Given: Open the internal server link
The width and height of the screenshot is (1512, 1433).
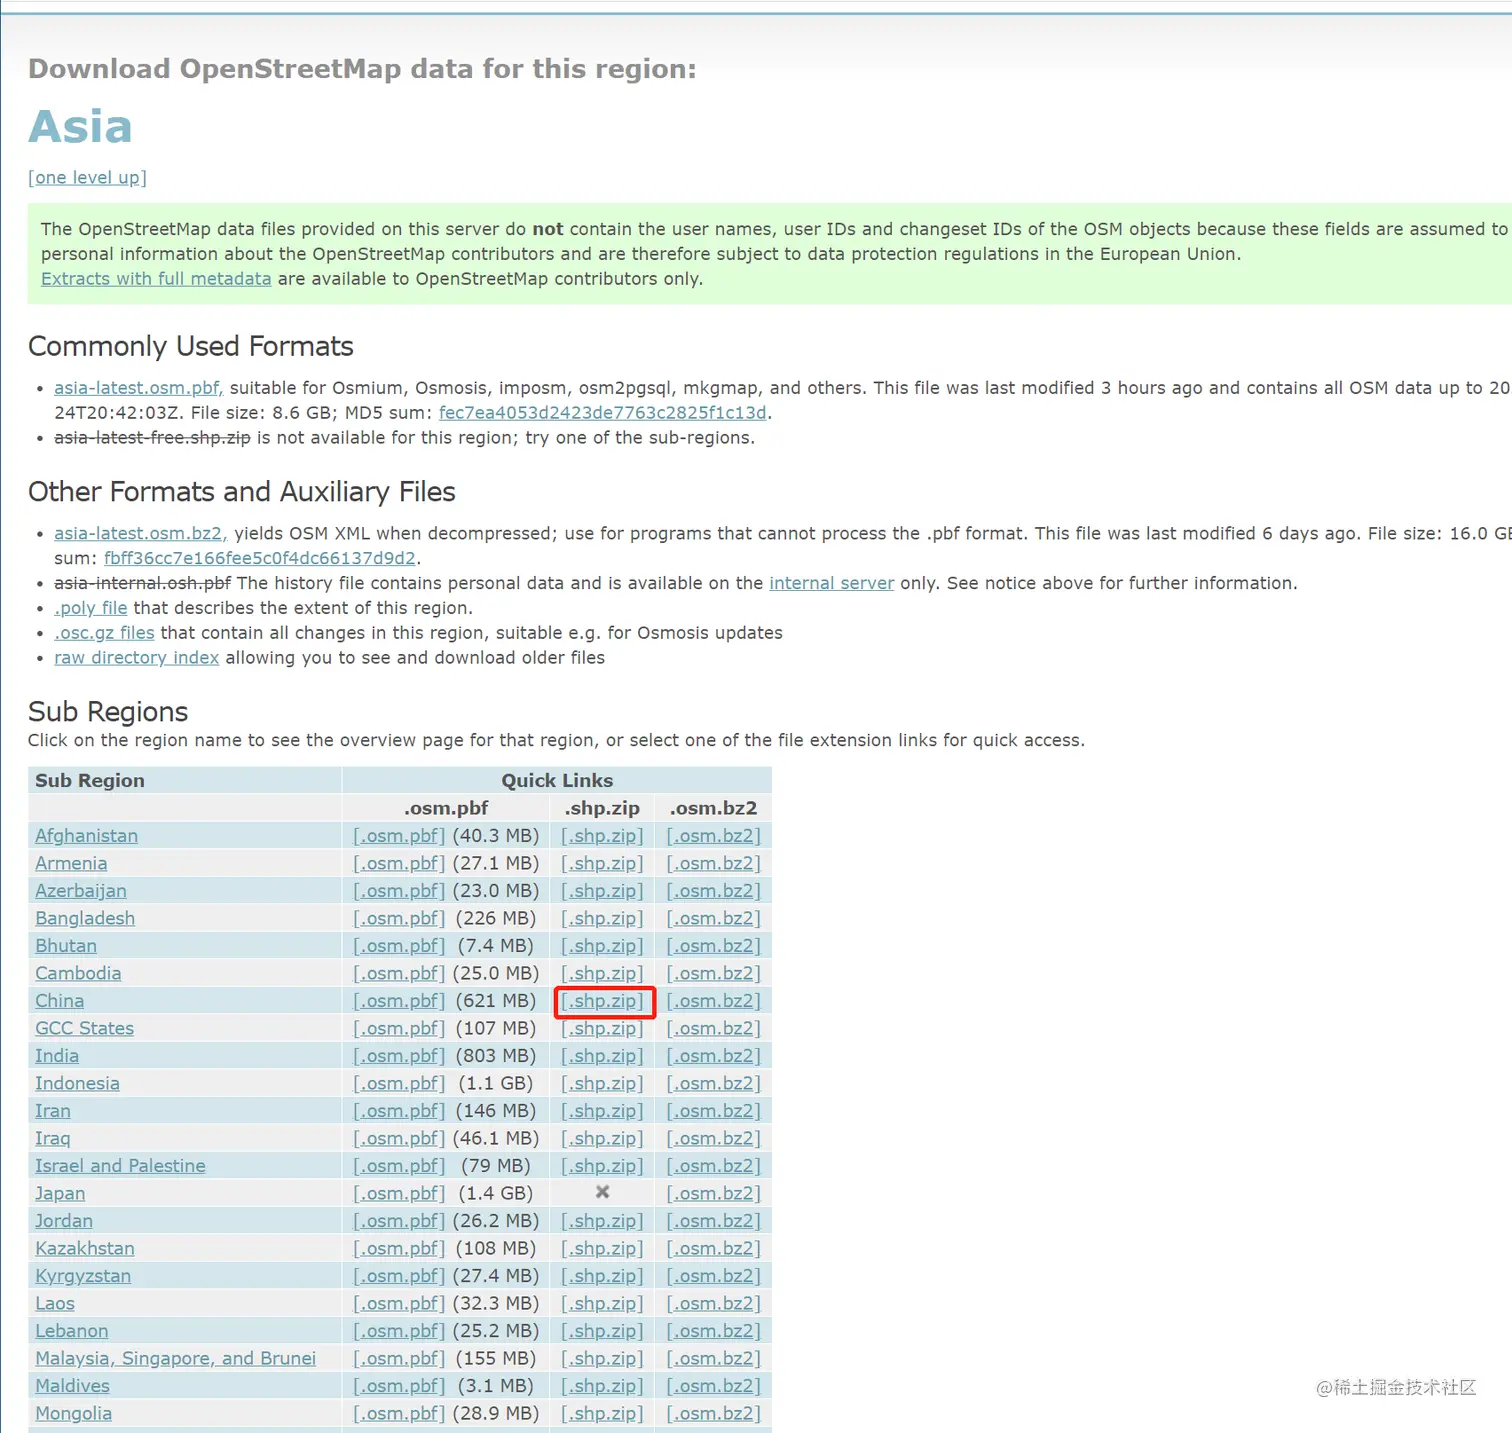Looking at the screenshot, I should pos(832,583).
